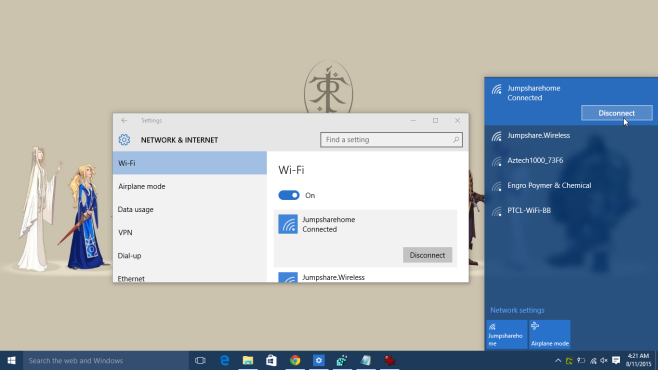
Task: Open the teal pixel-pattern app on taskbar
Action: click(x=342, y=360)
